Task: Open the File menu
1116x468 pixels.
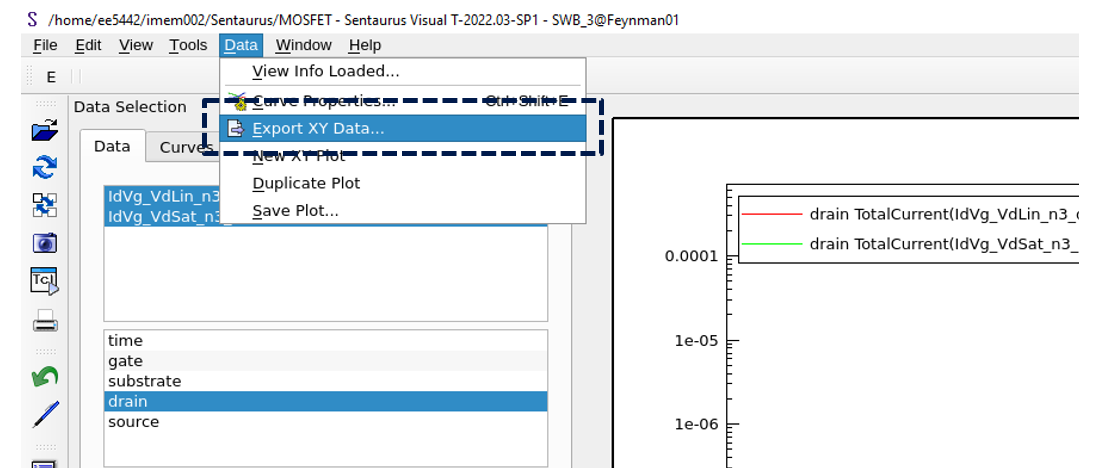Action: pos(45,45)
